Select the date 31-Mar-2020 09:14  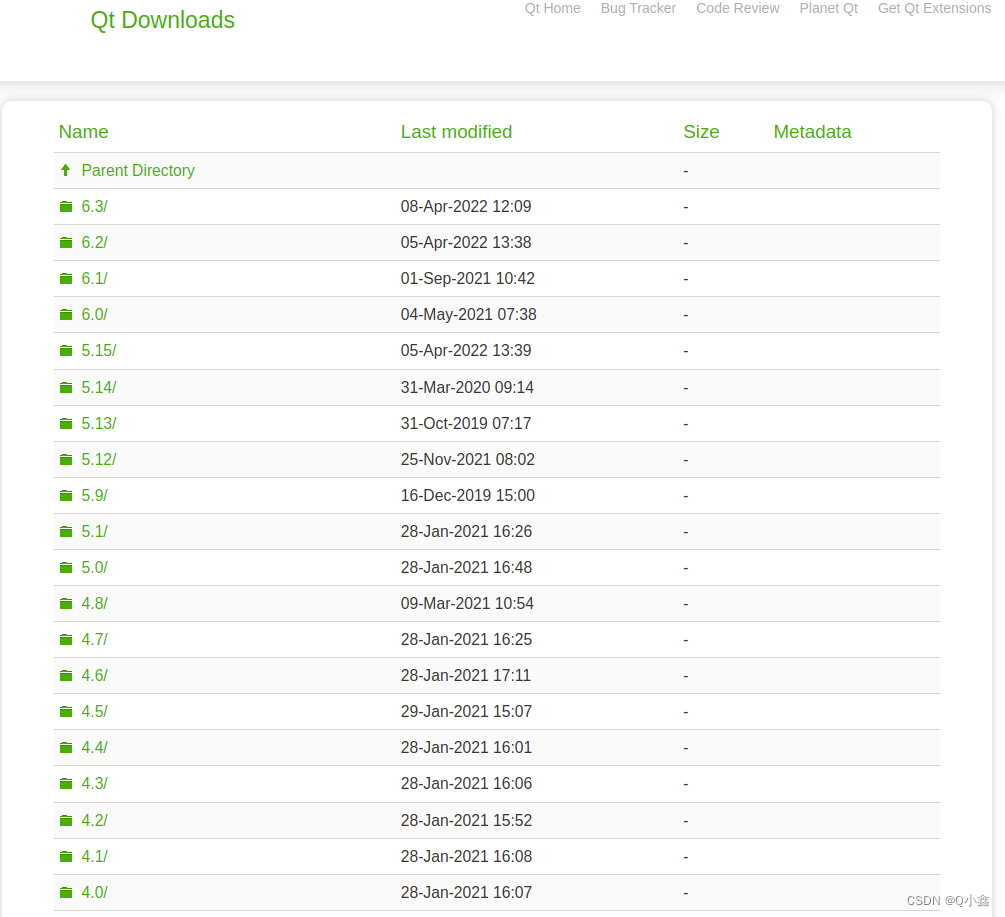click(x=467, y=388)
